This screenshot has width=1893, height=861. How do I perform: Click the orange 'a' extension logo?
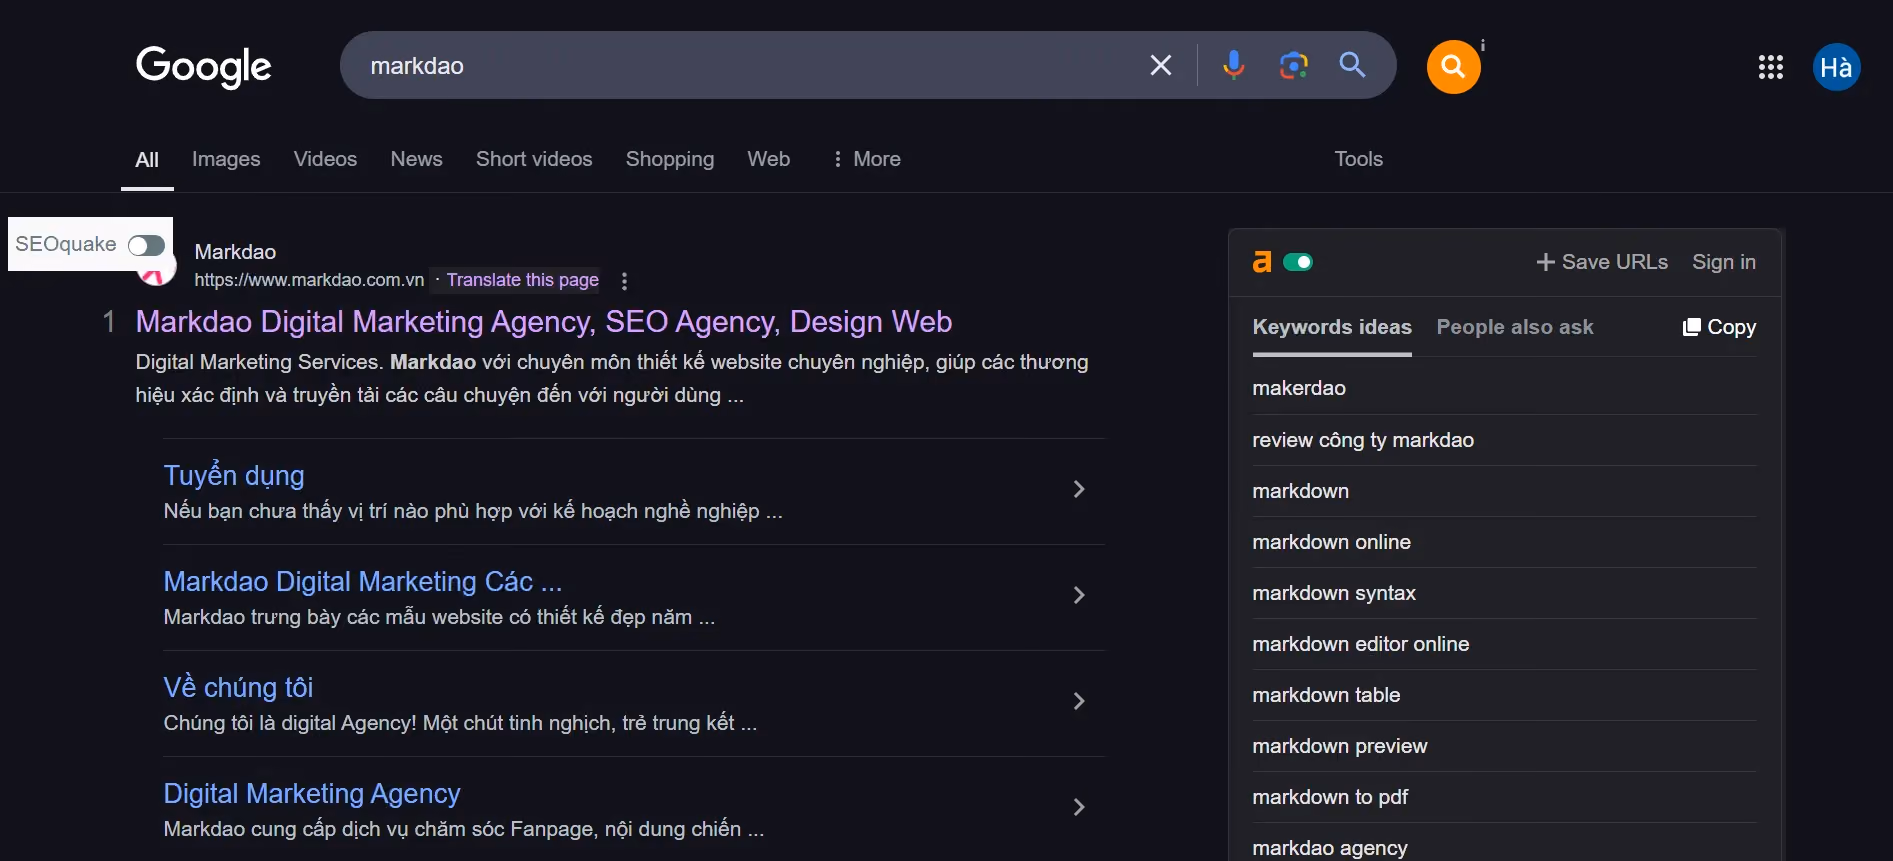(x=1262, y=262)
